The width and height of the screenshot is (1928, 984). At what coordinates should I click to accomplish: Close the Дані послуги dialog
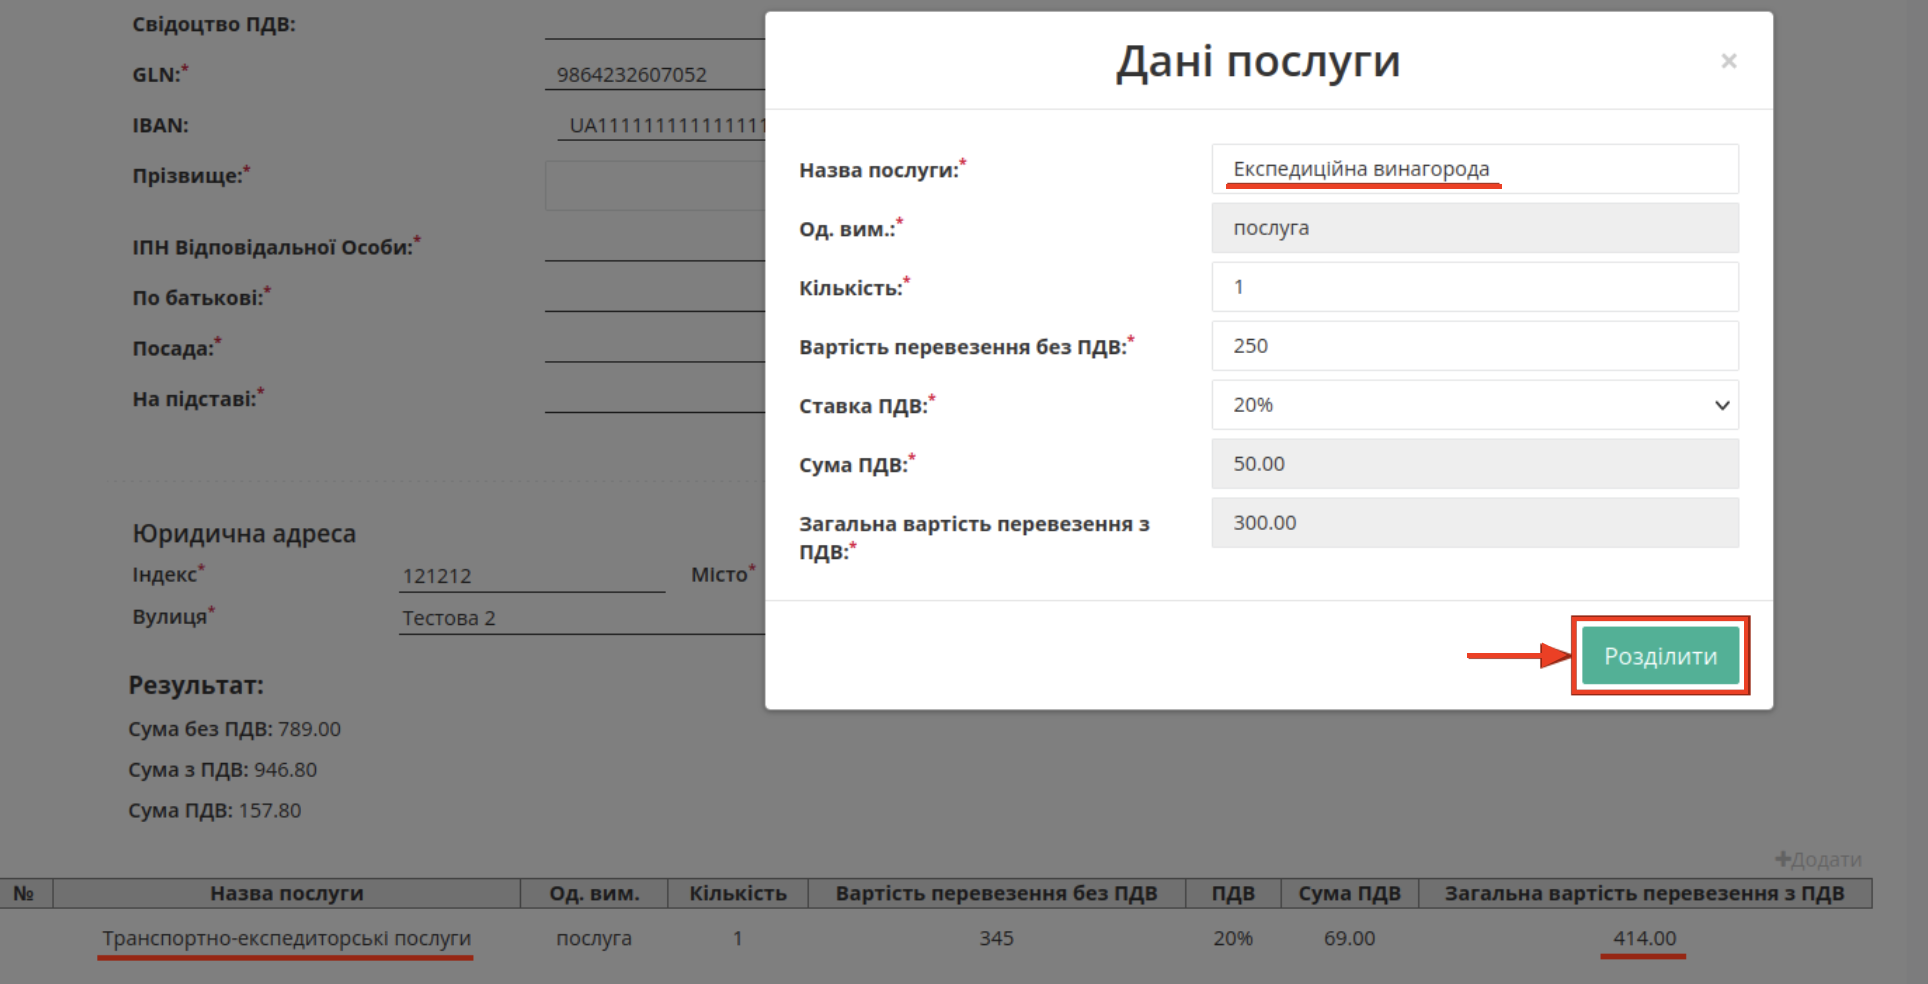1728,61
